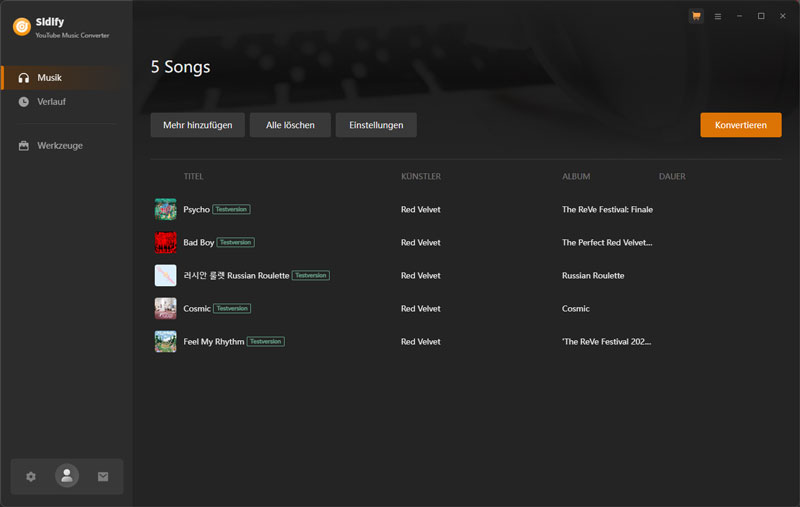800x507 pixels.
Task: Open the hamburger menu in title bar
Action: [x=717, y=16]
